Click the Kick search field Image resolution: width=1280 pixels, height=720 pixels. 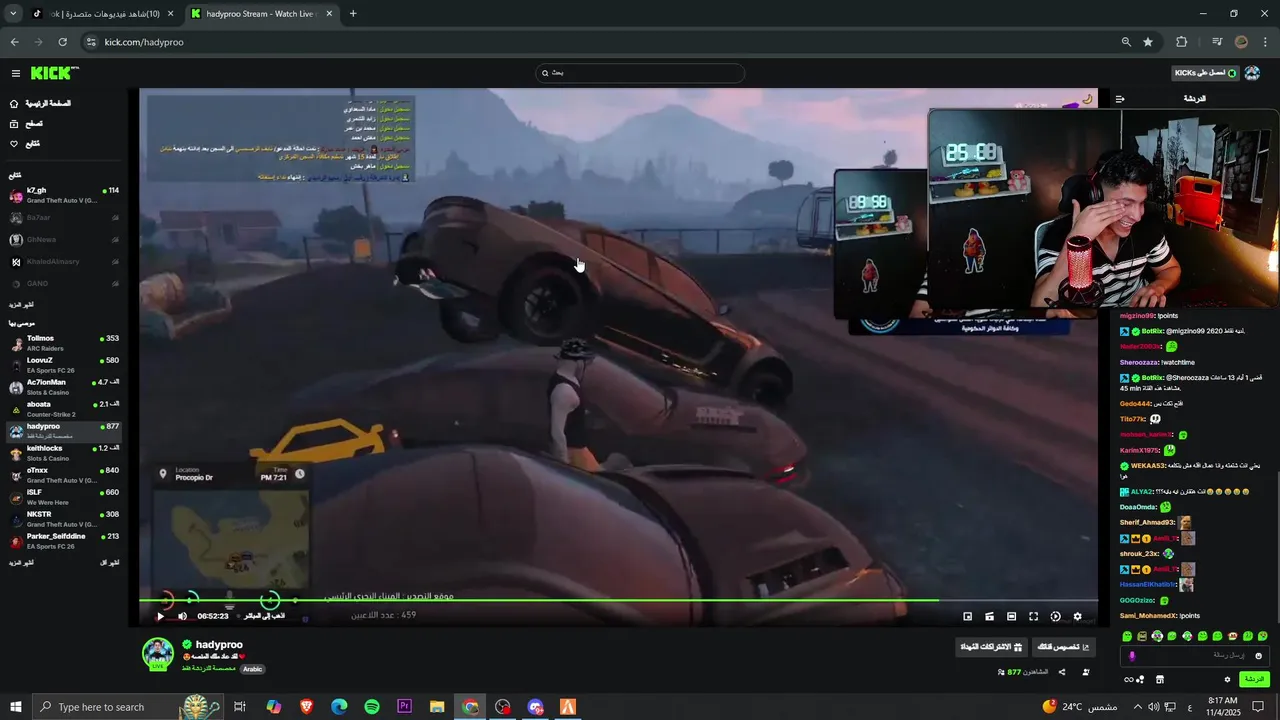[640, 73]
